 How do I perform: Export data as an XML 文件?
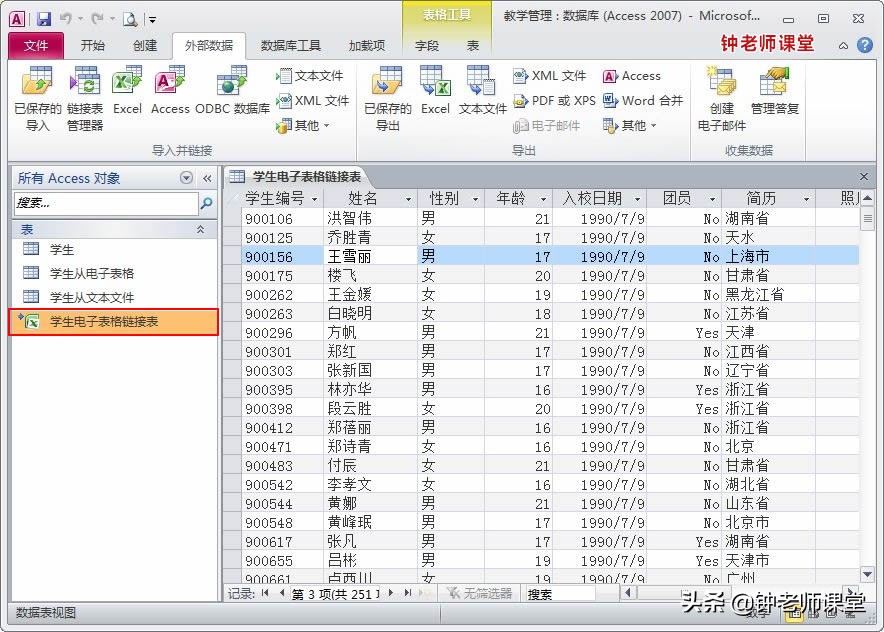[x=552, y=75]
